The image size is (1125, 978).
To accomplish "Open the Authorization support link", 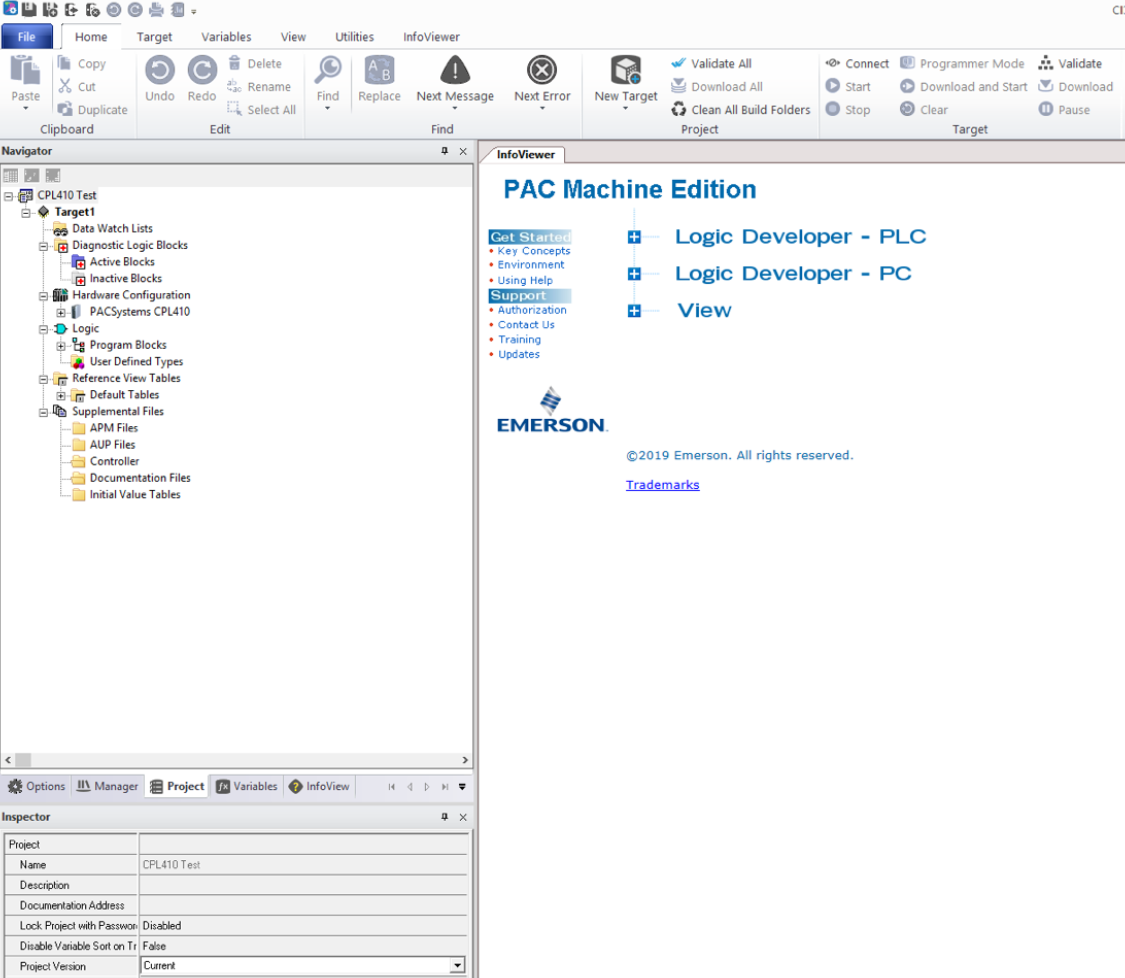I will click(x=532, y=310).
